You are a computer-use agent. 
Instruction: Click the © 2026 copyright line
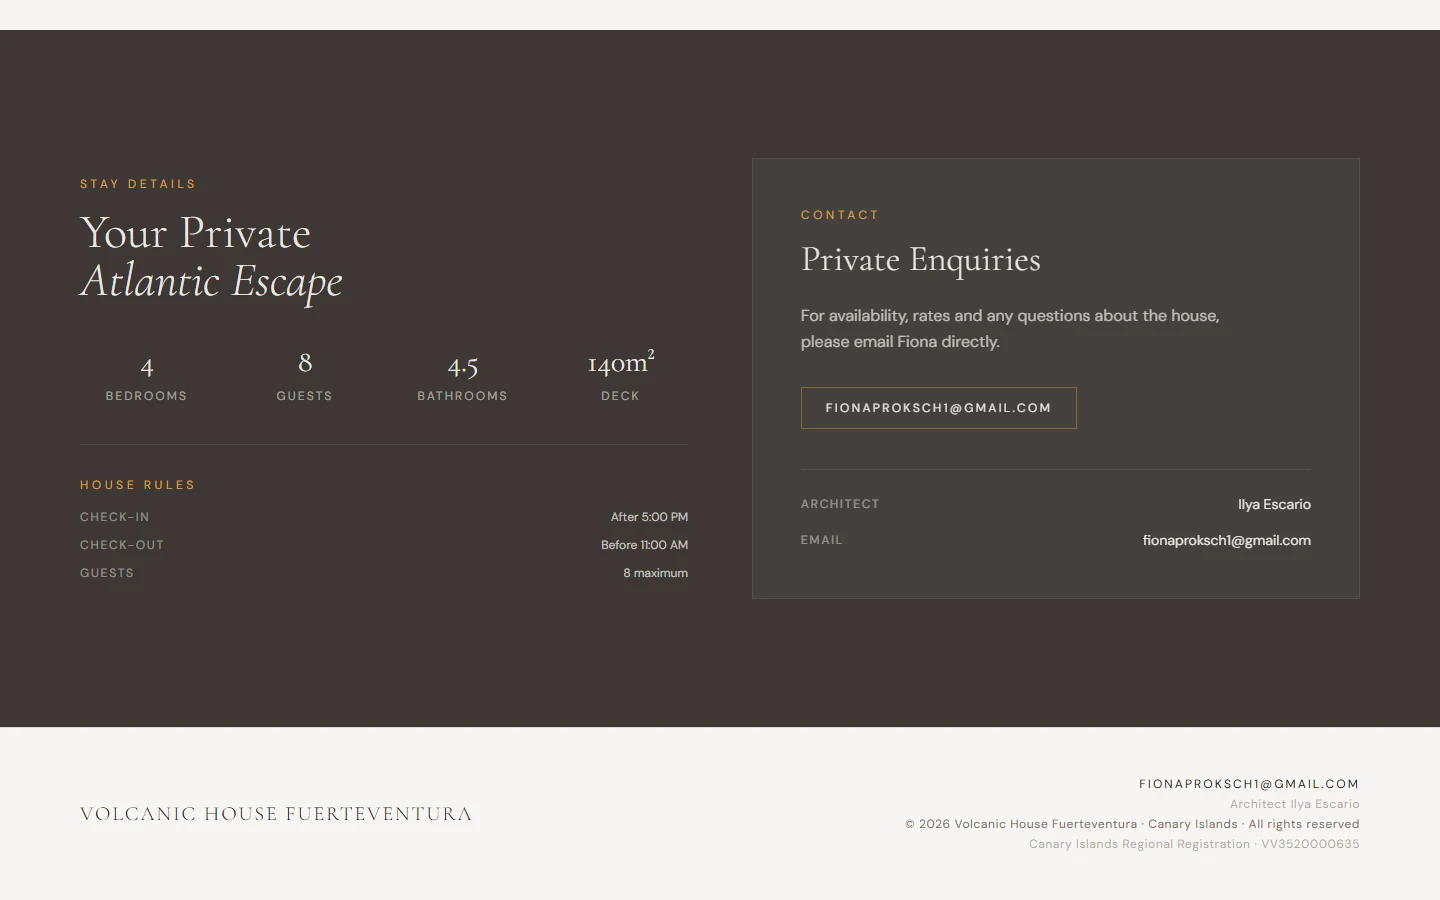point(1132,824)
